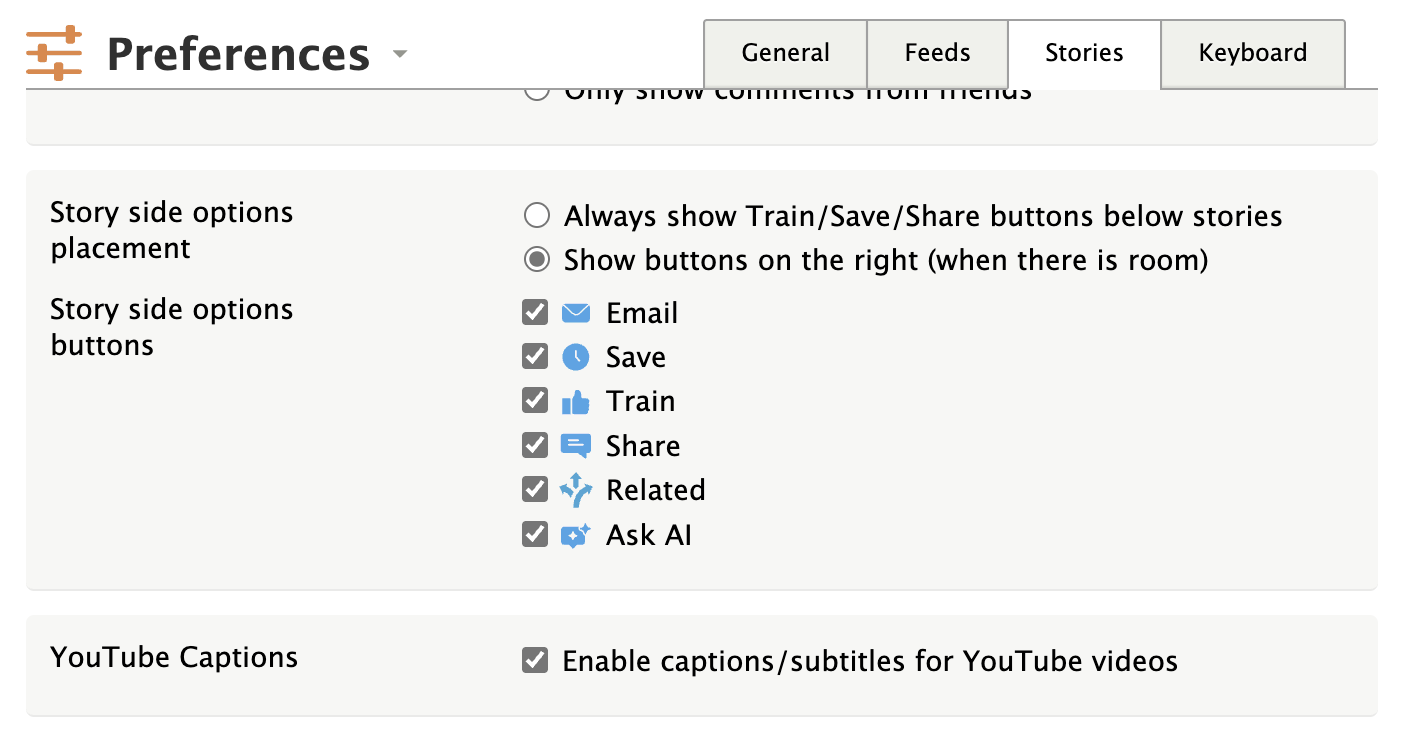Viewport: 1404px width, 730px height.
Task: Select the Stories tab
Action: pos(1084,53)
